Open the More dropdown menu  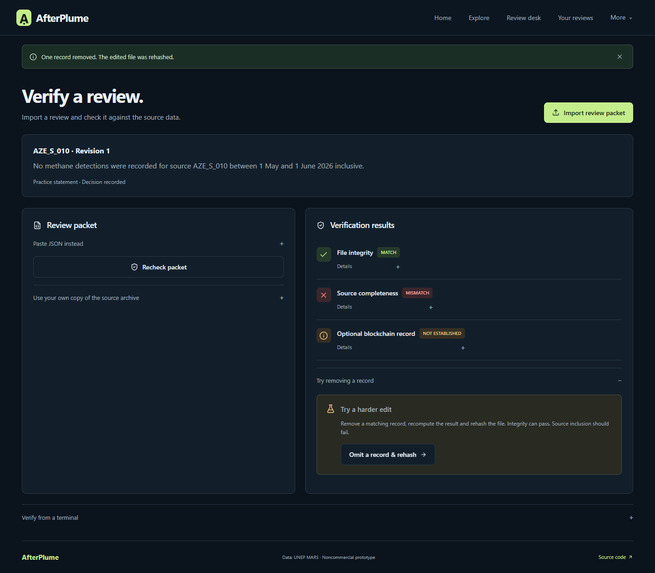621,18
